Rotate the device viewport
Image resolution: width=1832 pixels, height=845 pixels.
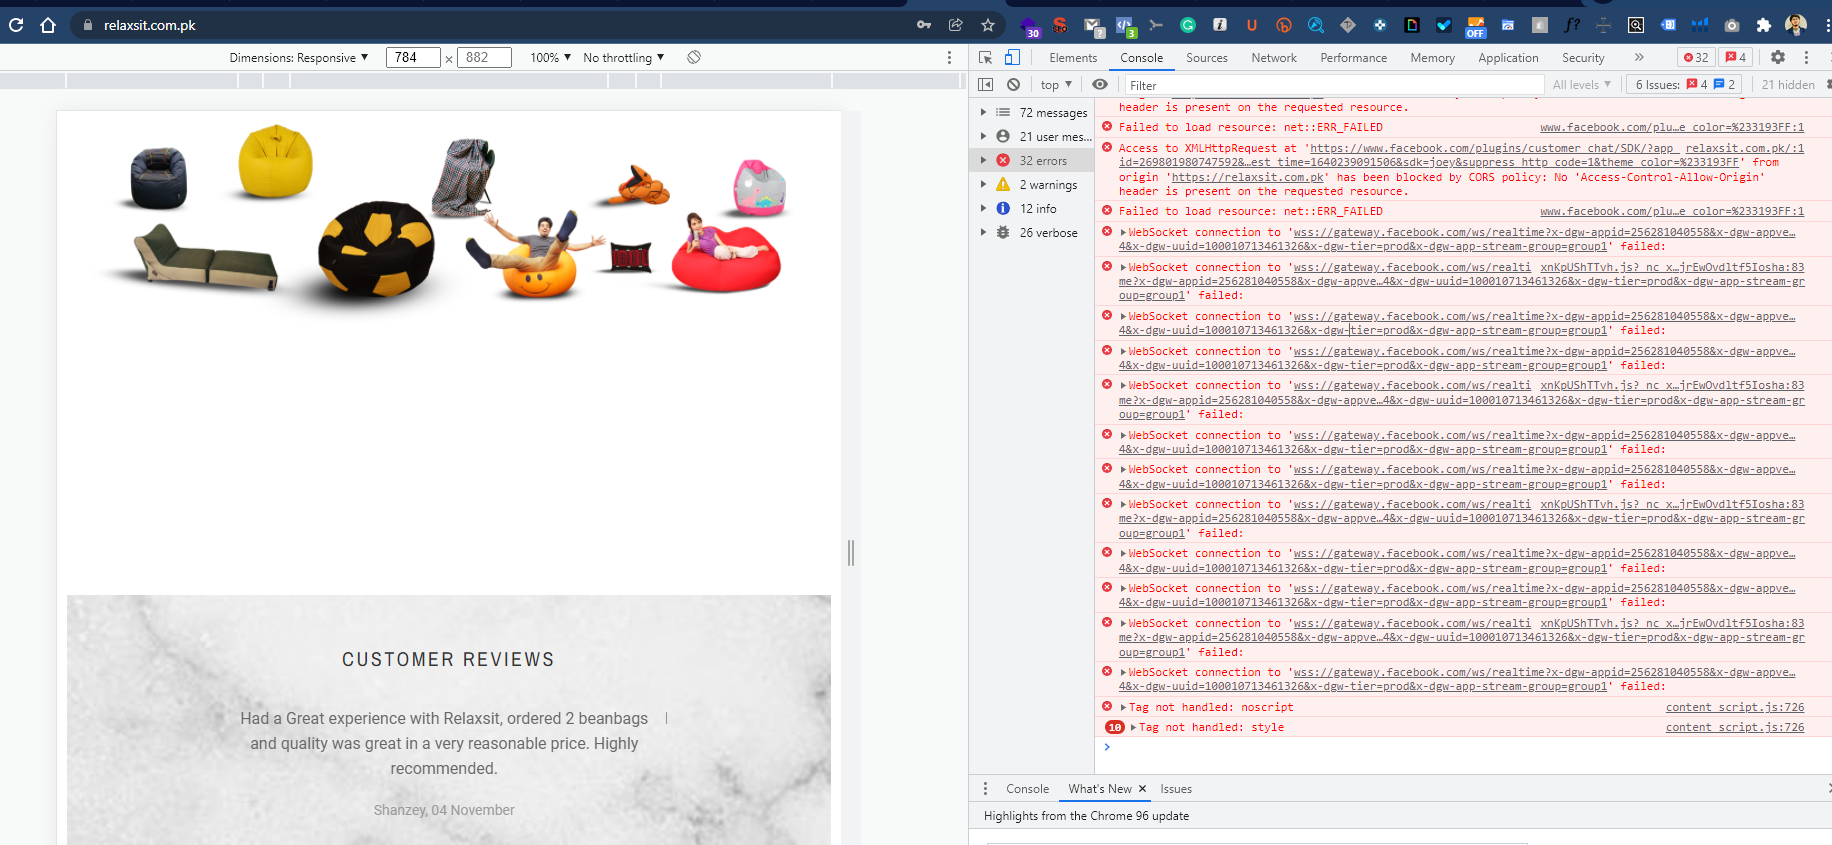click(694, 58)
